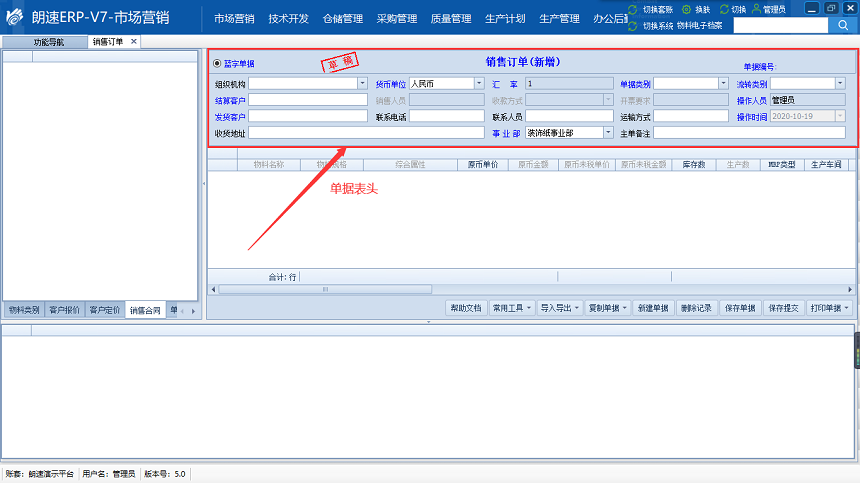
Task: Expand the 打印单据 dropdown button
Action: 829,308
